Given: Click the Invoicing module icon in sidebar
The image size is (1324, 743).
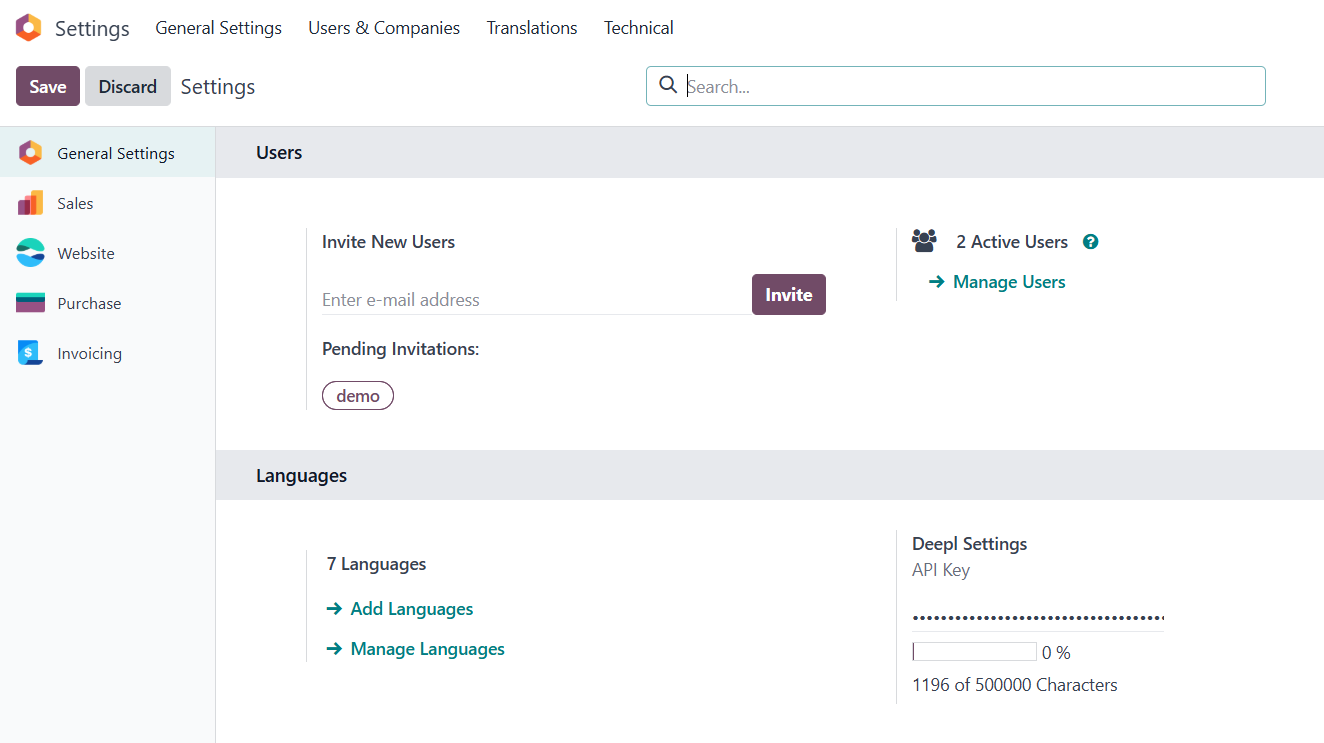Looking at the screenshot, I should pyautogui.click(x=30, y=353).
